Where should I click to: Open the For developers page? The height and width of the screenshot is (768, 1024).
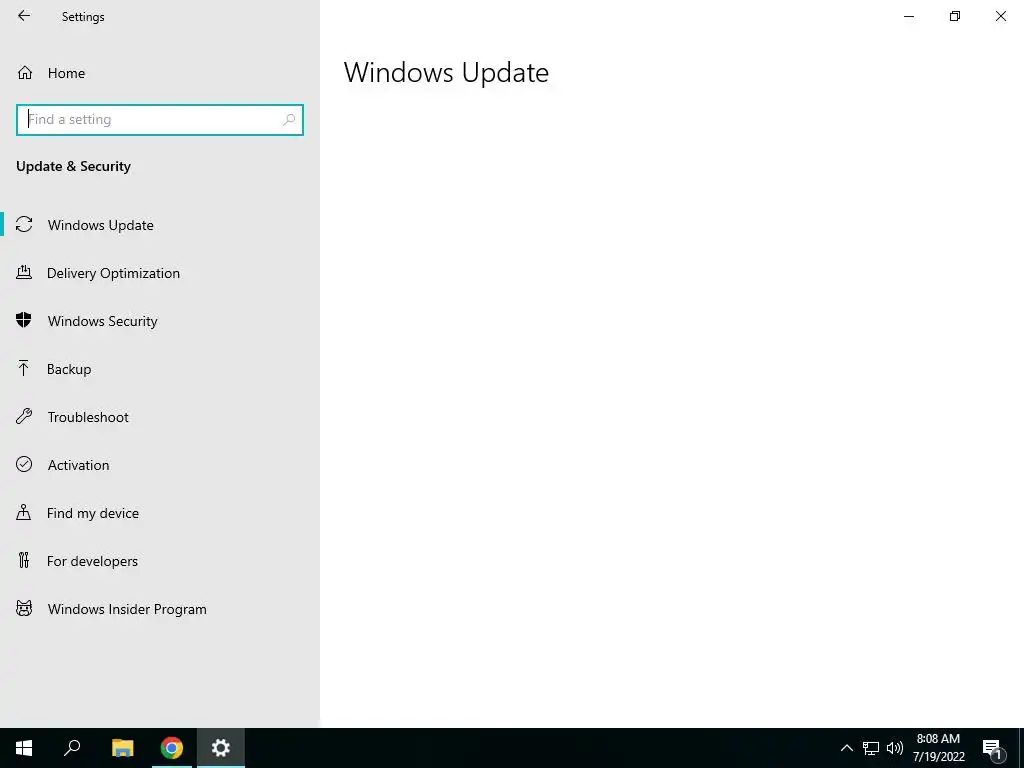(x=160, y=561)
